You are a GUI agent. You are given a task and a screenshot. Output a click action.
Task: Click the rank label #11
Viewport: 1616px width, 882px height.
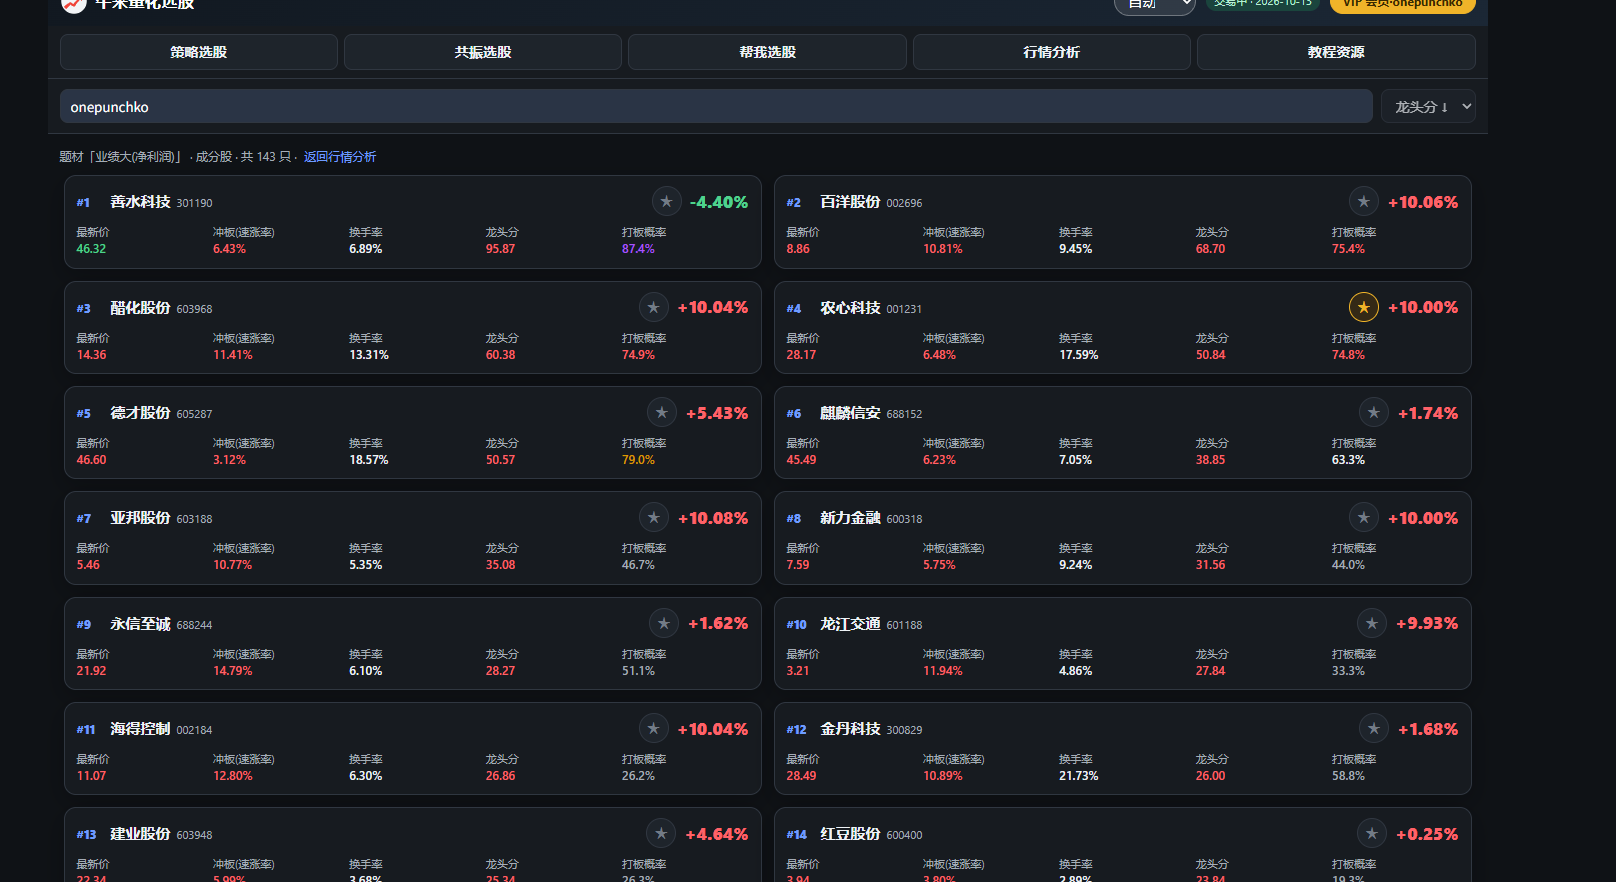[86, 730]
